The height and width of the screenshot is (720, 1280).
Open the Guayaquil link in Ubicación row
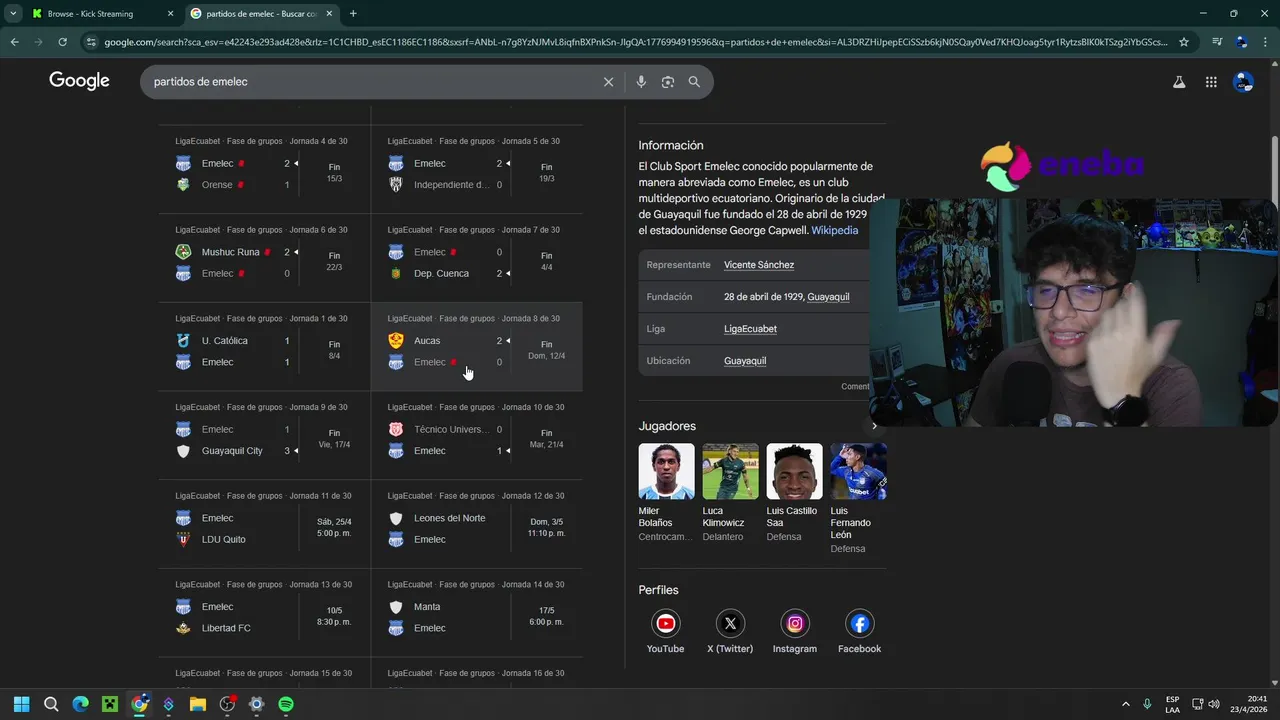pyautogui.click(x=745, y=361)
